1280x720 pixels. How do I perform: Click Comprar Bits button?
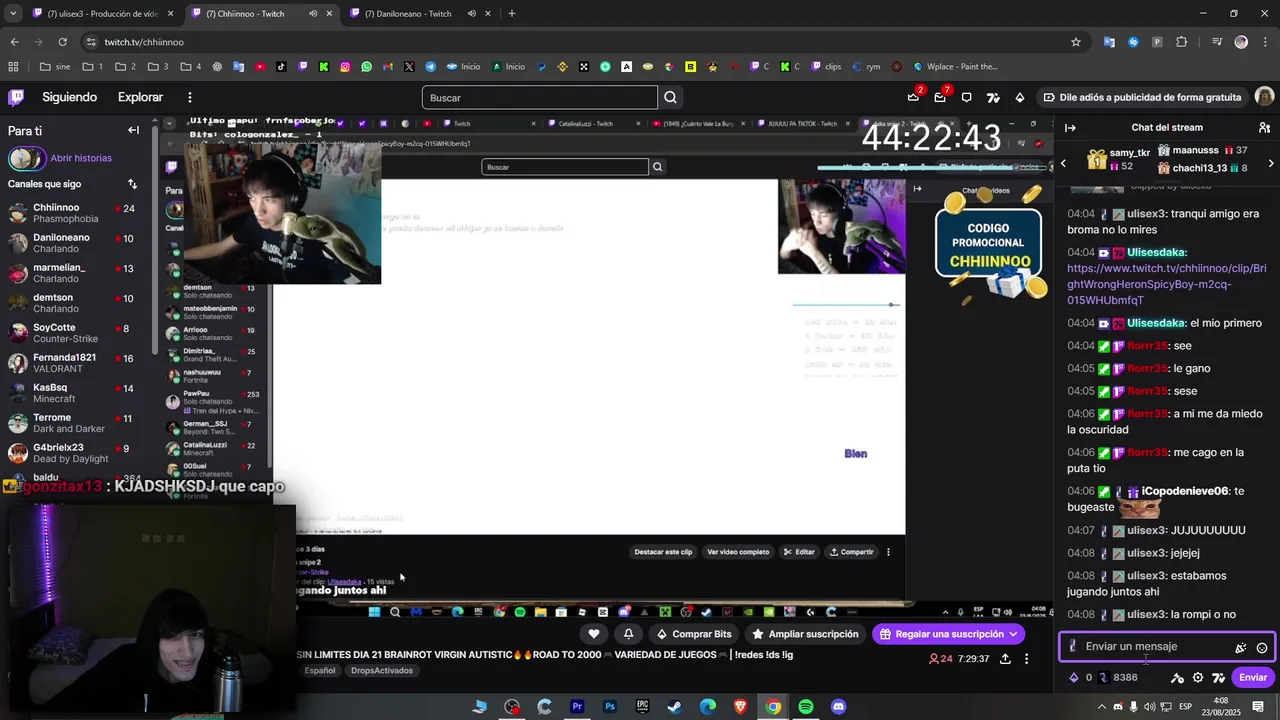pos(694,634)
